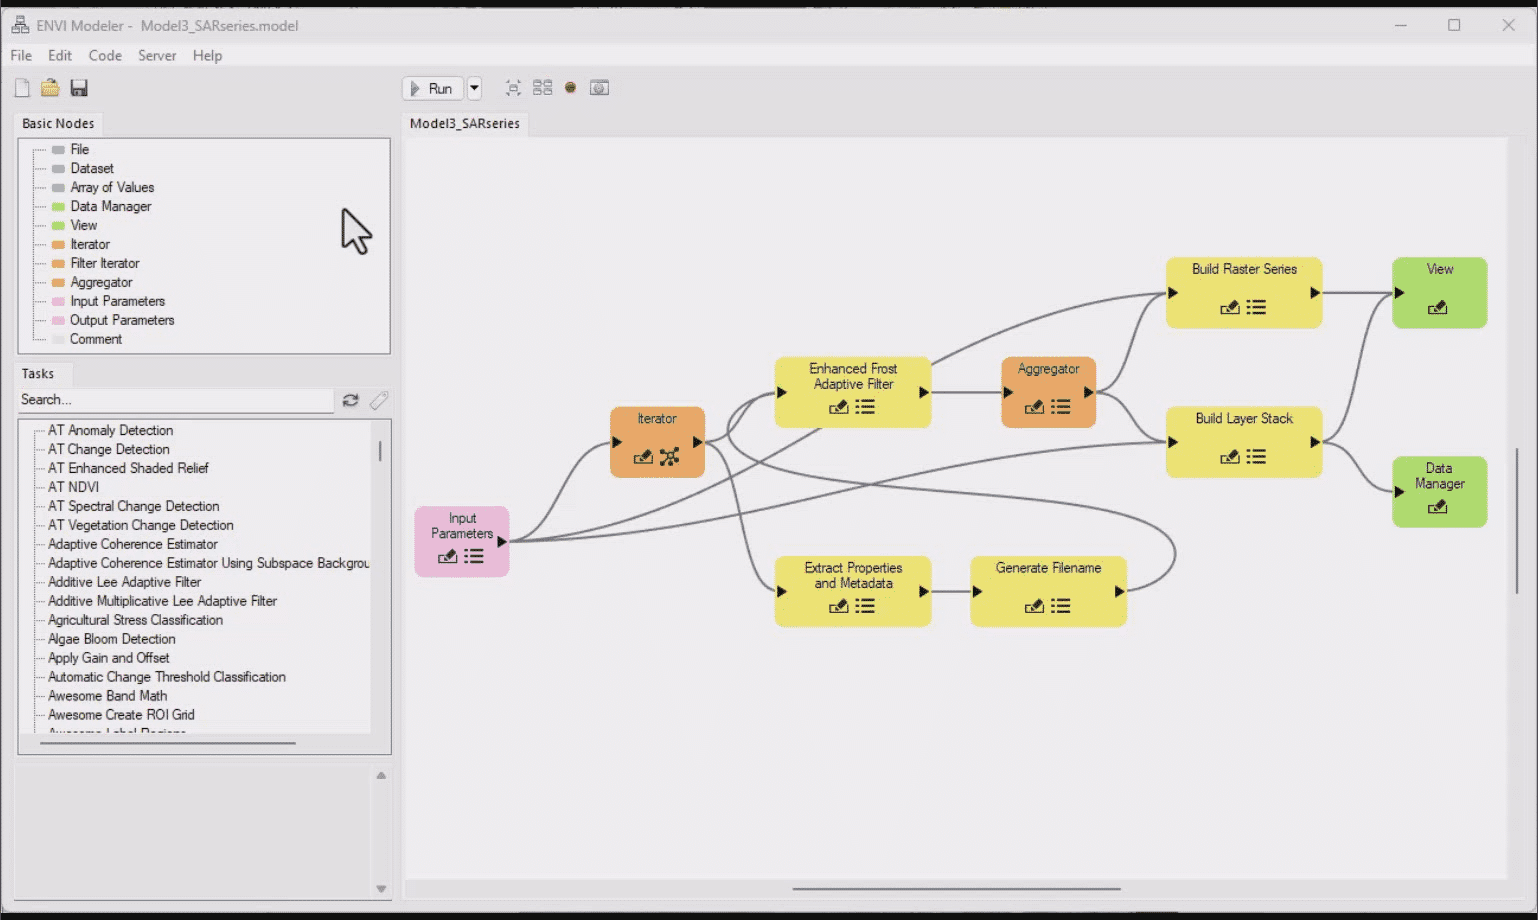
Task: Click the tasks Search field
Action: (175, 400)
